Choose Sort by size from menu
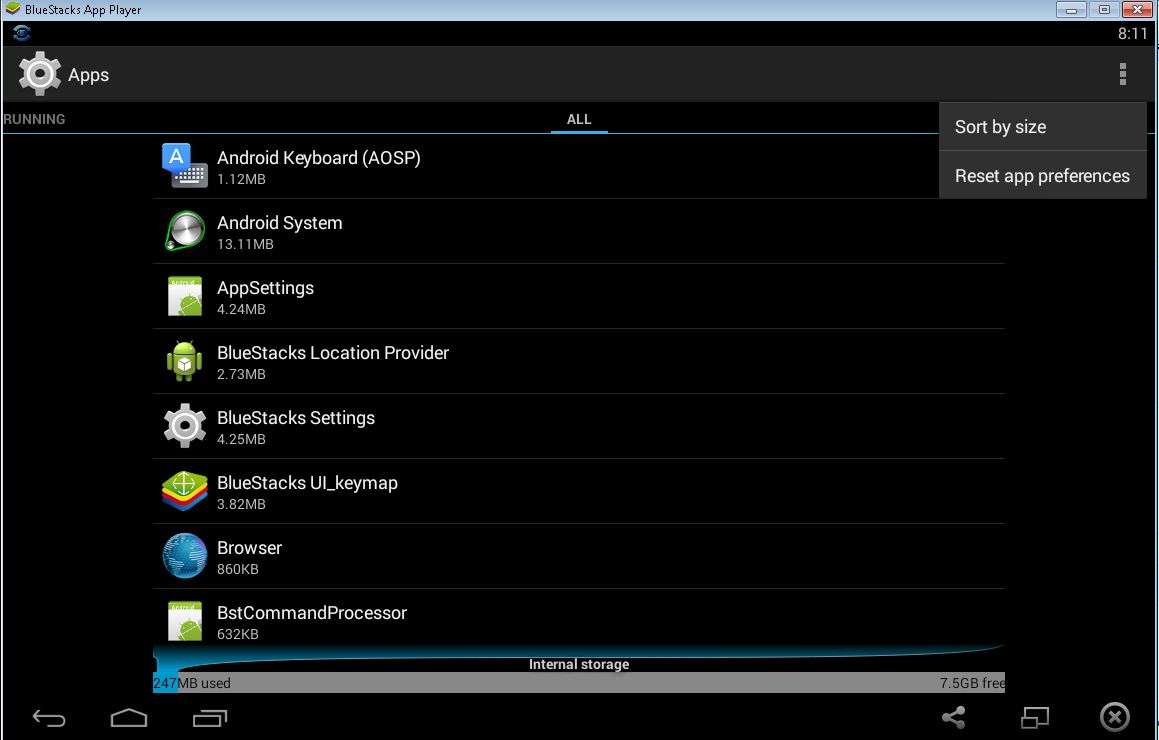 [1042, 126]
